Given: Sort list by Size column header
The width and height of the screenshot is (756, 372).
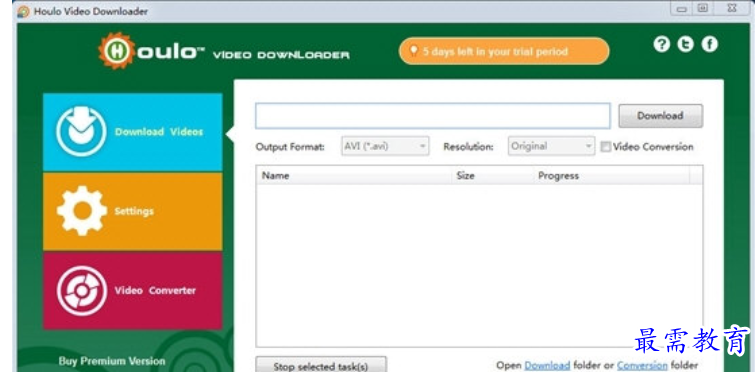Looking at the screenshot, I should [493, 176].
